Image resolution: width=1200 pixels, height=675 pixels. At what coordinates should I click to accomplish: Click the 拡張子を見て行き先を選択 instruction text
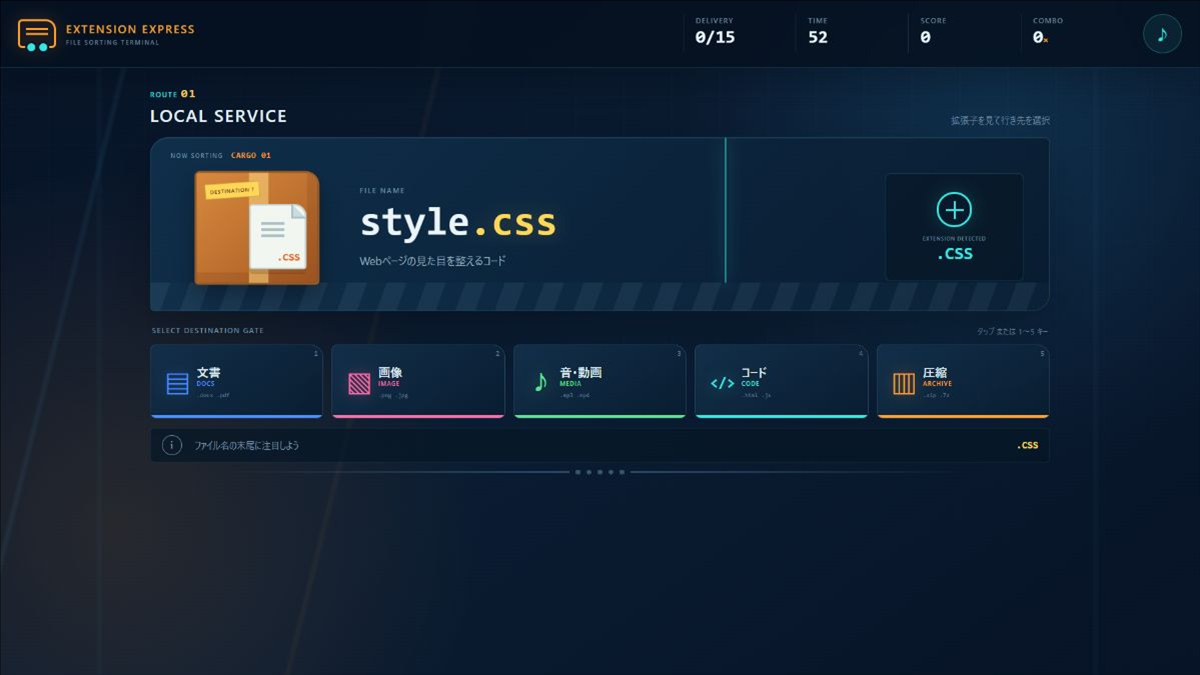click(x=1000, y=120)
